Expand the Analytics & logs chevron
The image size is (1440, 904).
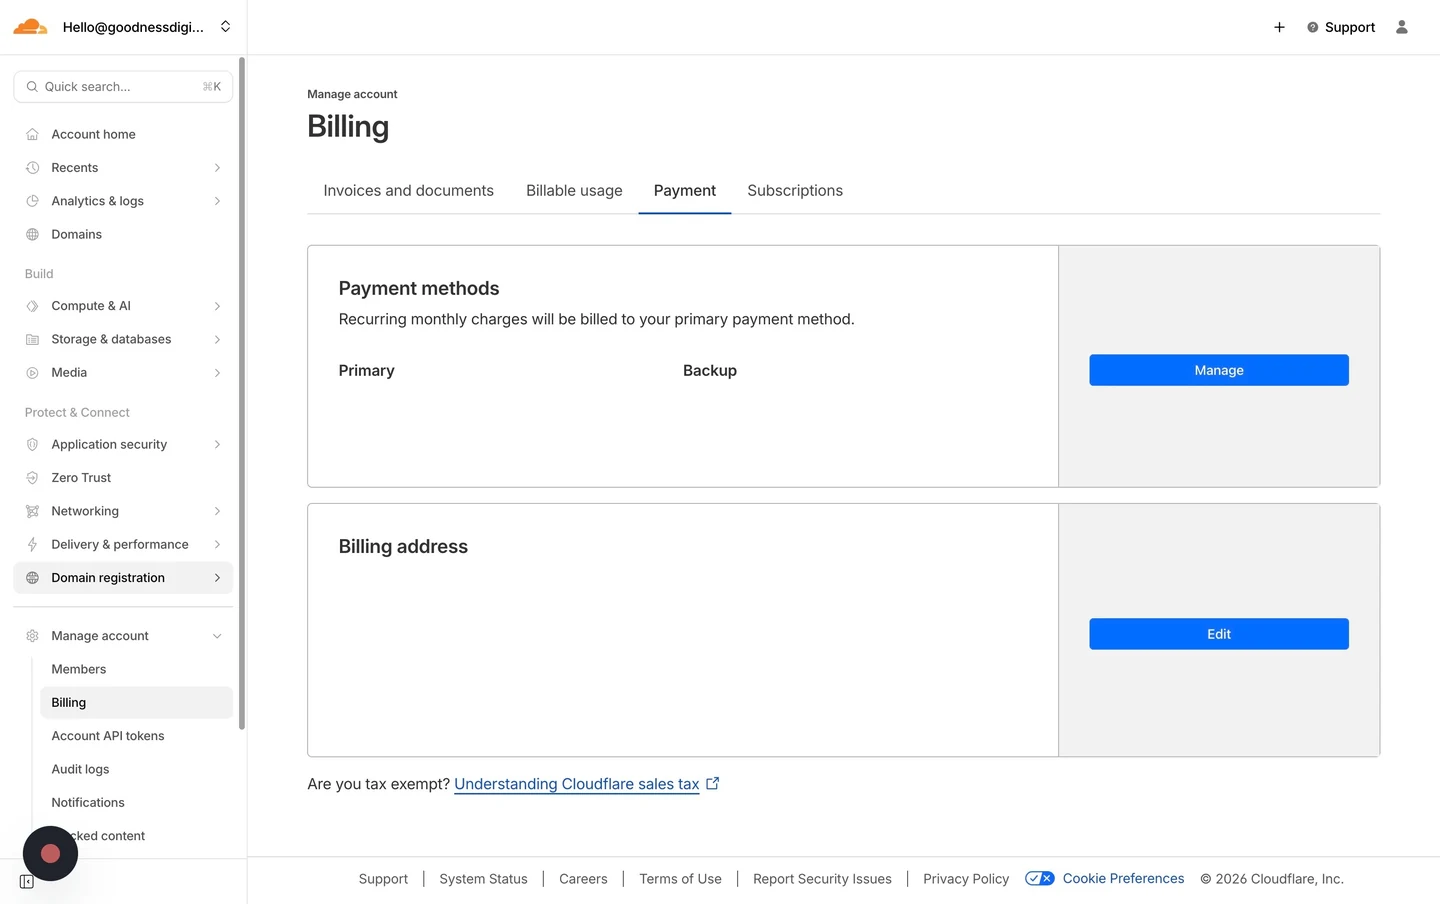(x=217, y=201)
